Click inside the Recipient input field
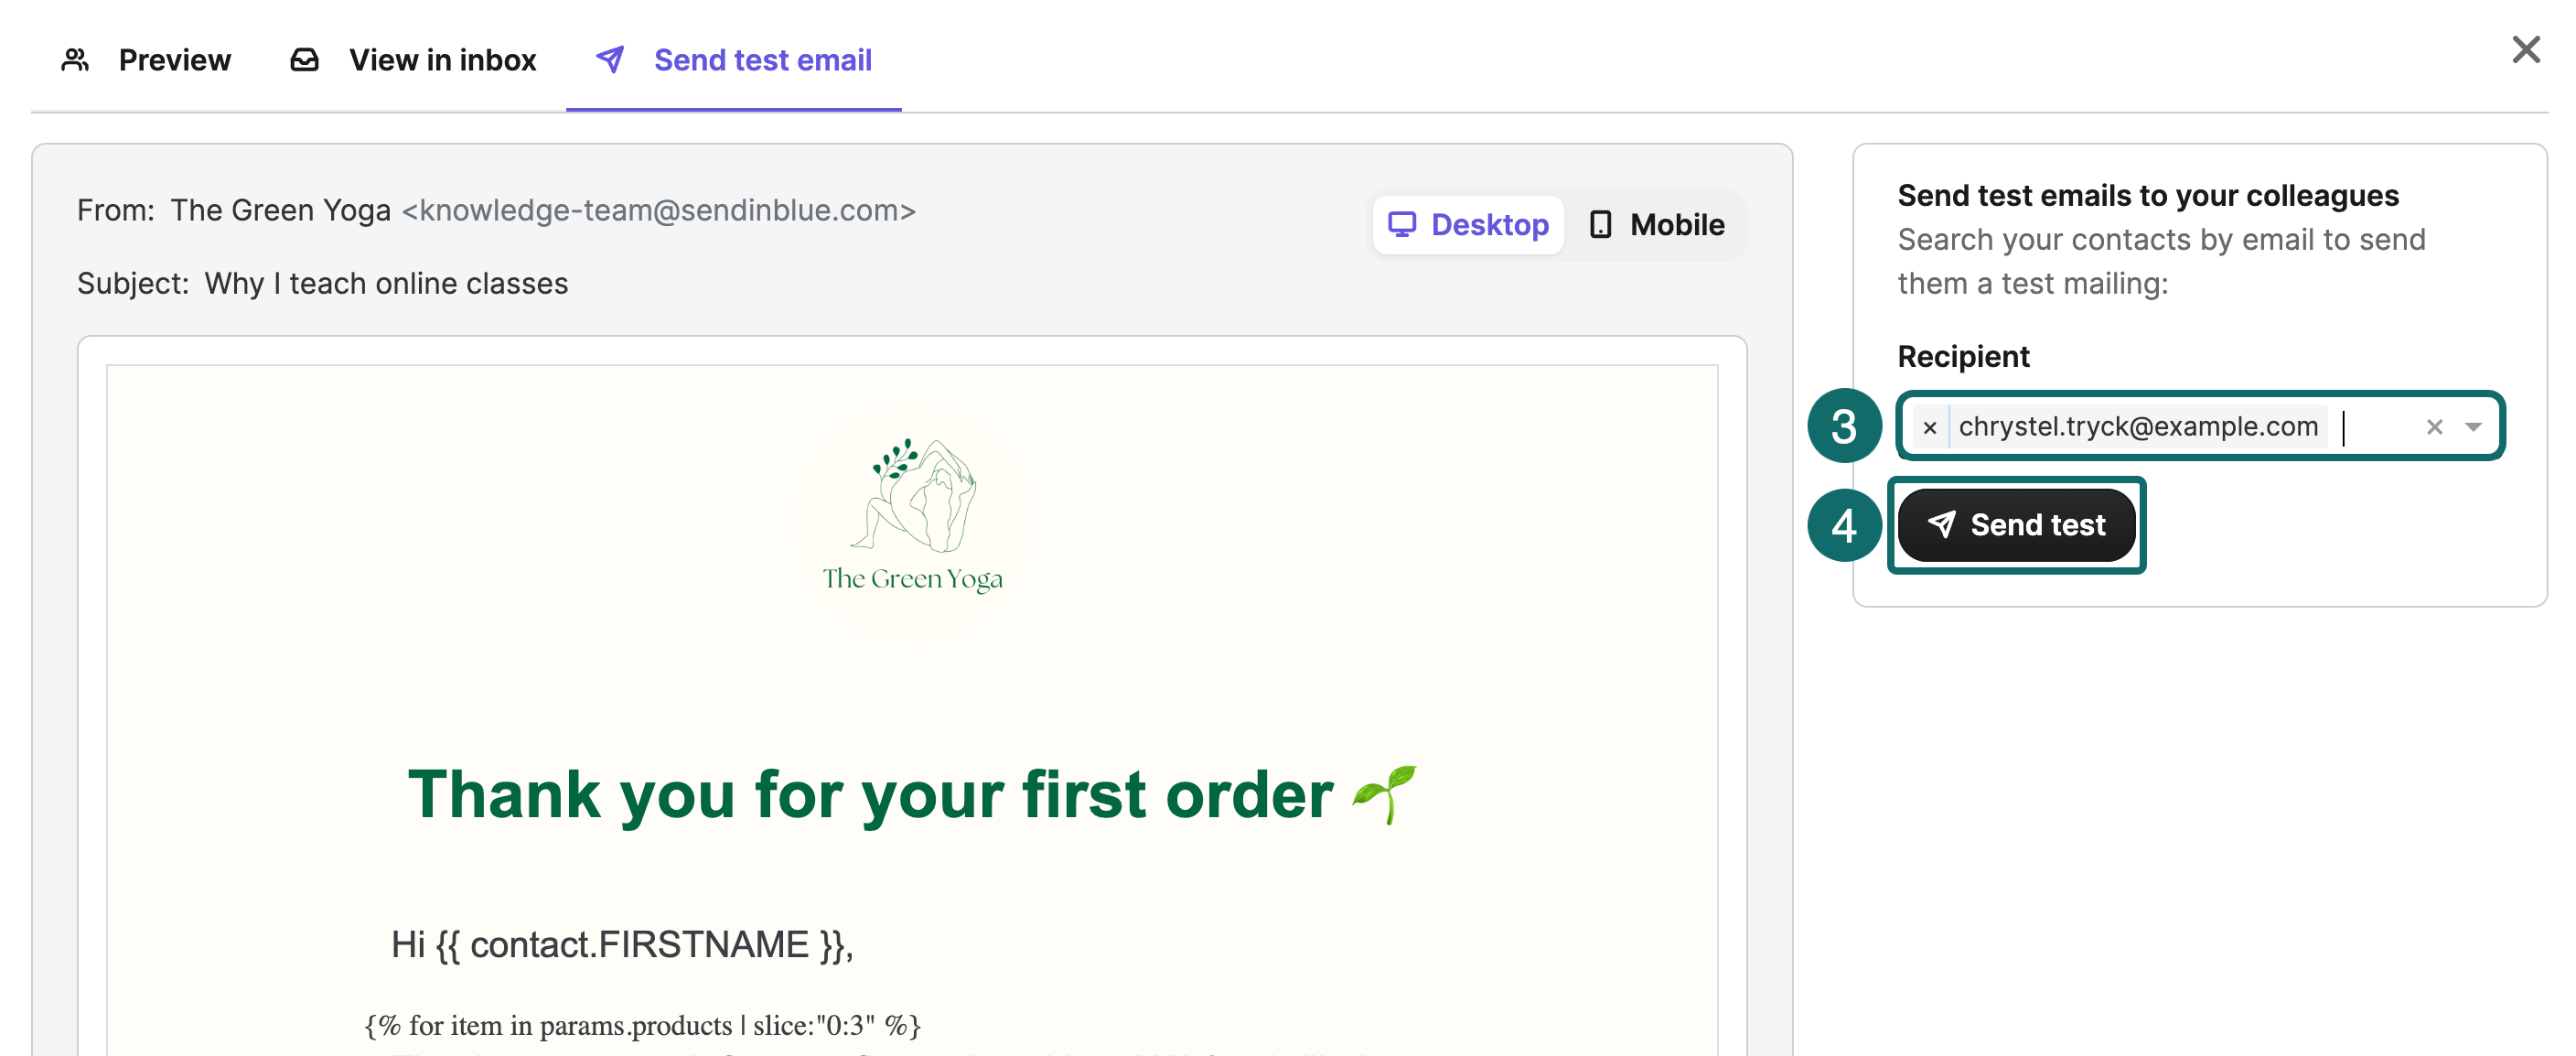This screenshot has height=1056, width=2576. tap(2380, 427)
